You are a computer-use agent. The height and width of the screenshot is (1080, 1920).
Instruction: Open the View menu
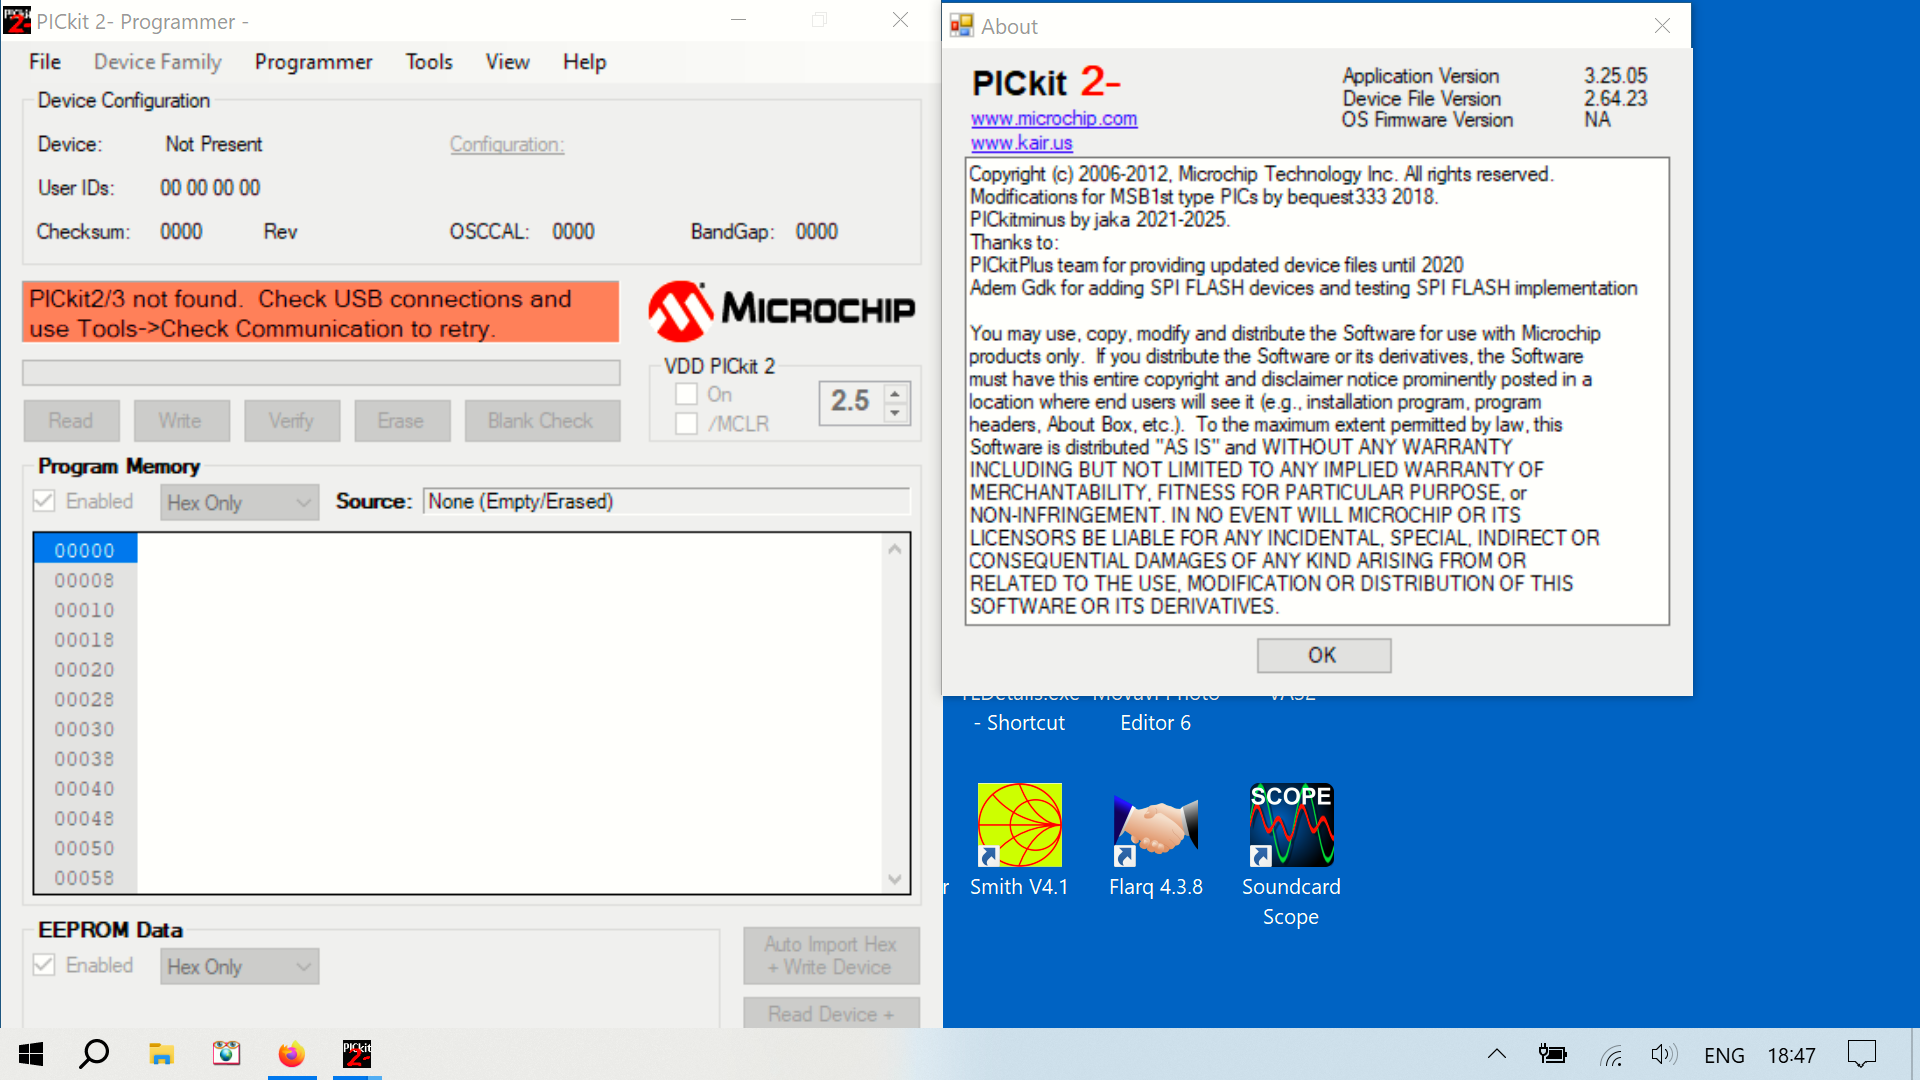coord(507,62)
